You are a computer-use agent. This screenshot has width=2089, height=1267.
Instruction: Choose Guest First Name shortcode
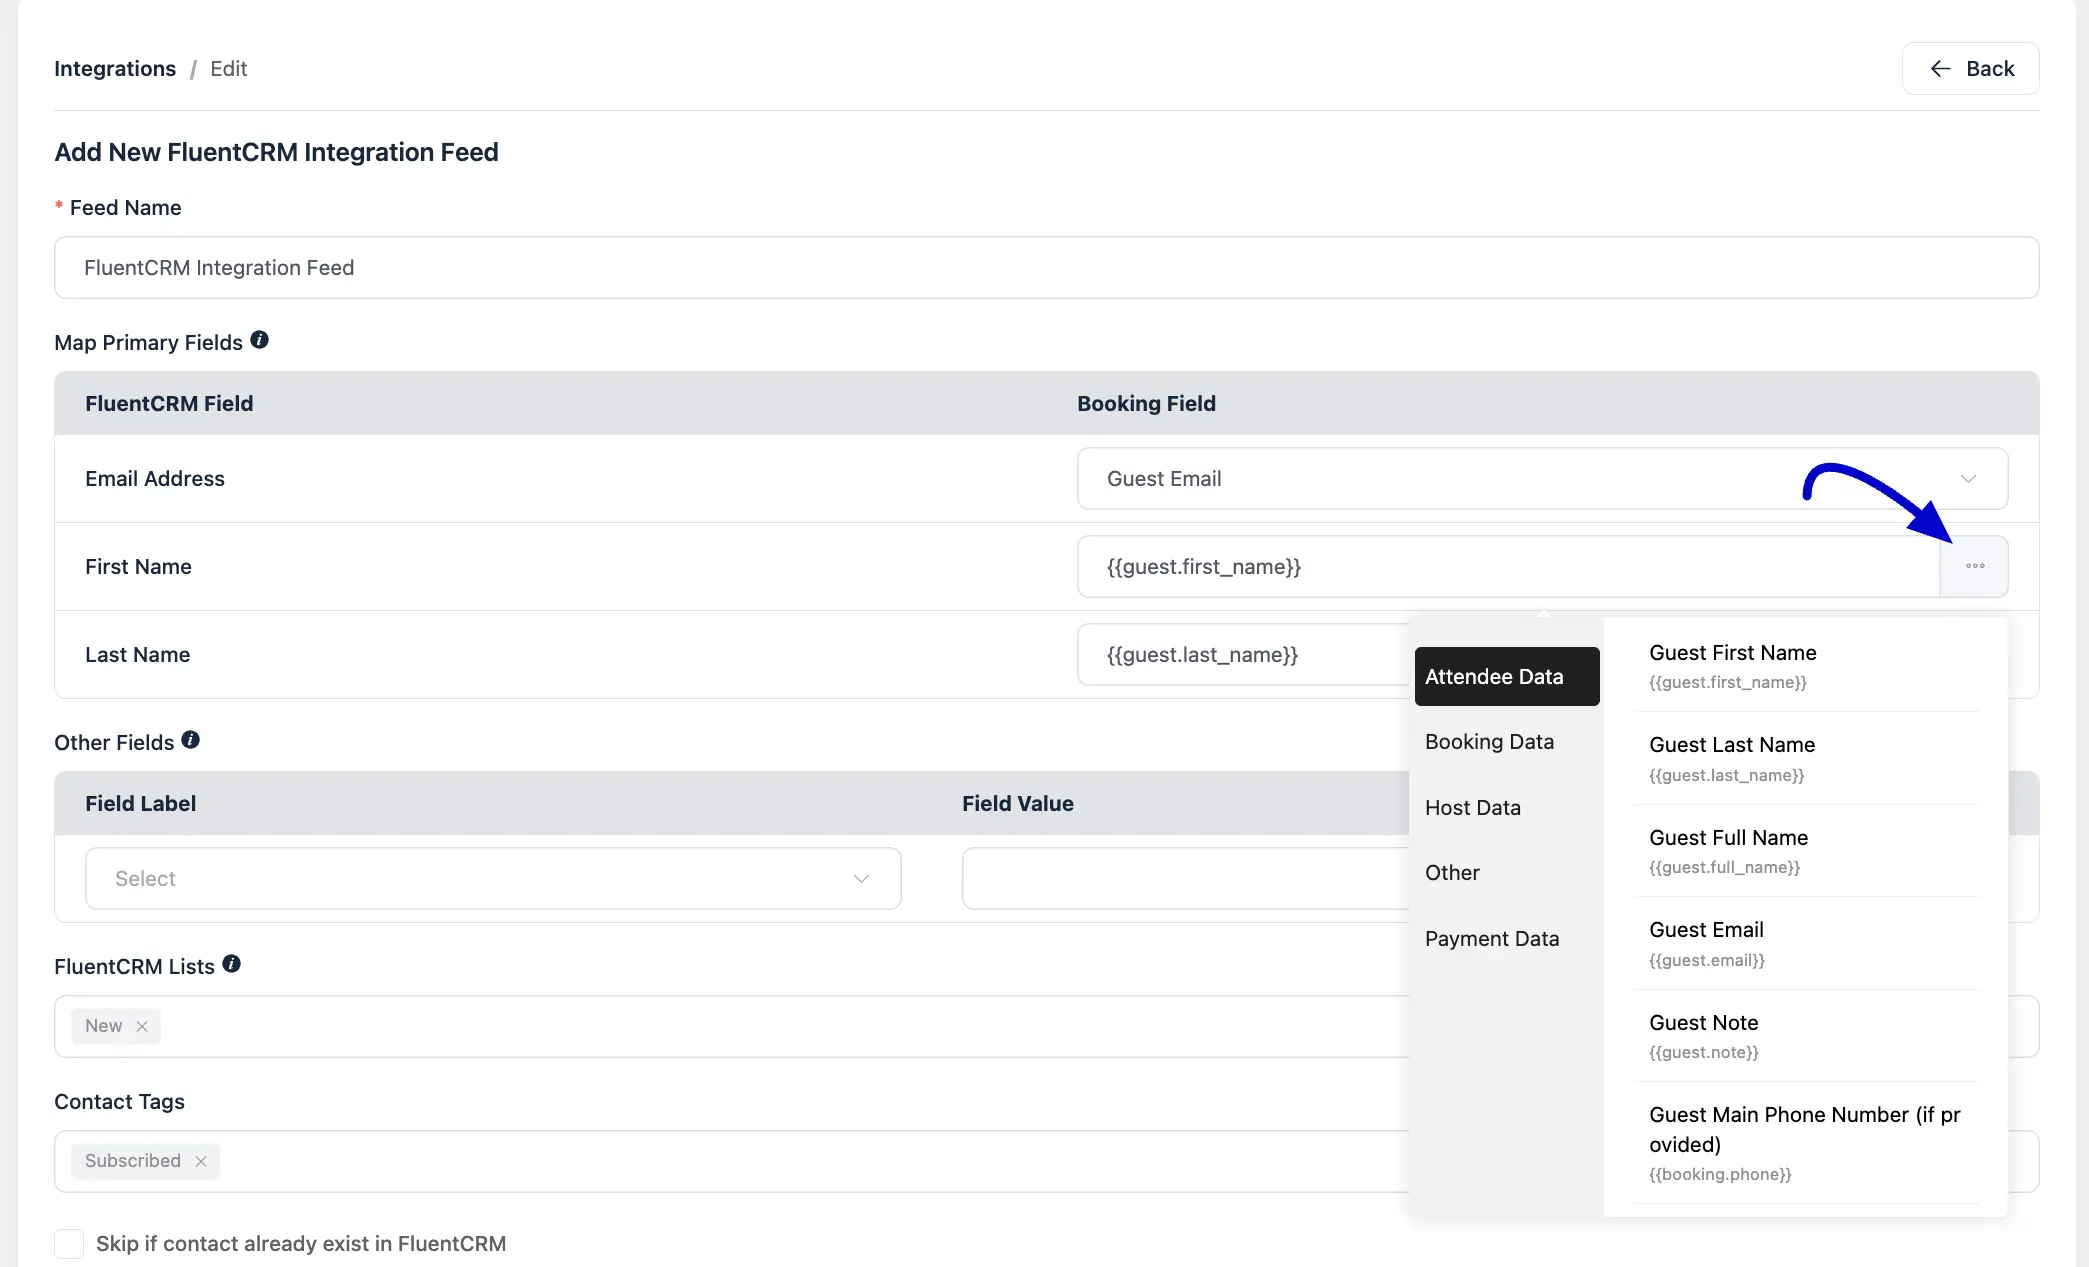pyautogui.click(x=1806, y=666)
